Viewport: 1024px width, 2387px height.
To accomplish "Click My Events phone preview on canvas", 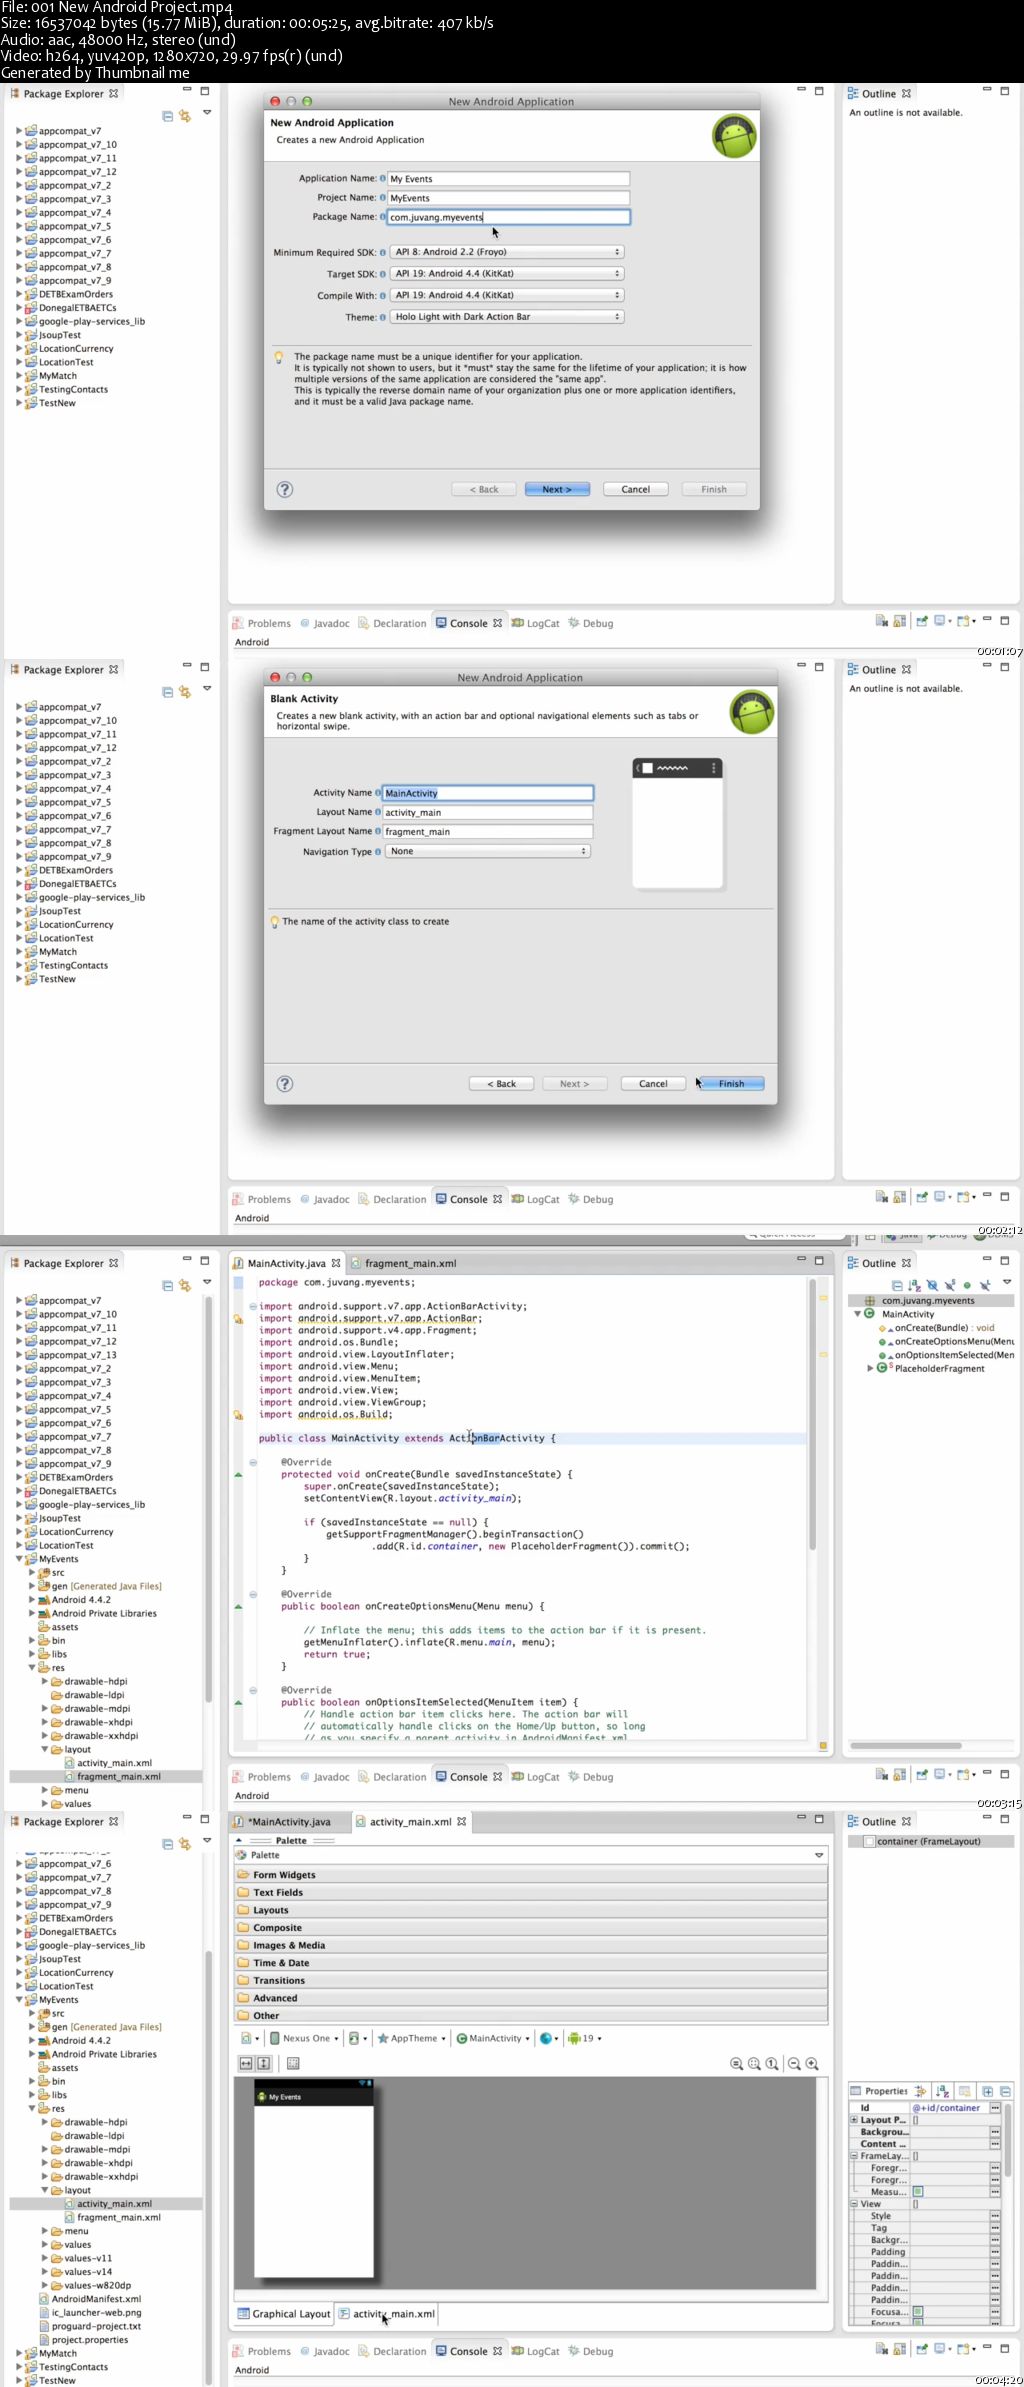I will pos(314,2180).
